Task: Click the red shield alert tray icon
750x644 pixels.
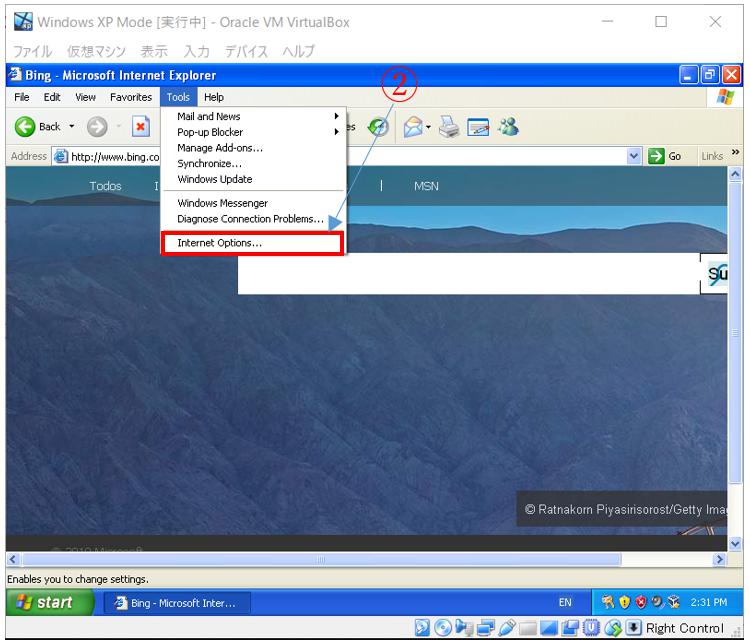Action: [641, 602]
